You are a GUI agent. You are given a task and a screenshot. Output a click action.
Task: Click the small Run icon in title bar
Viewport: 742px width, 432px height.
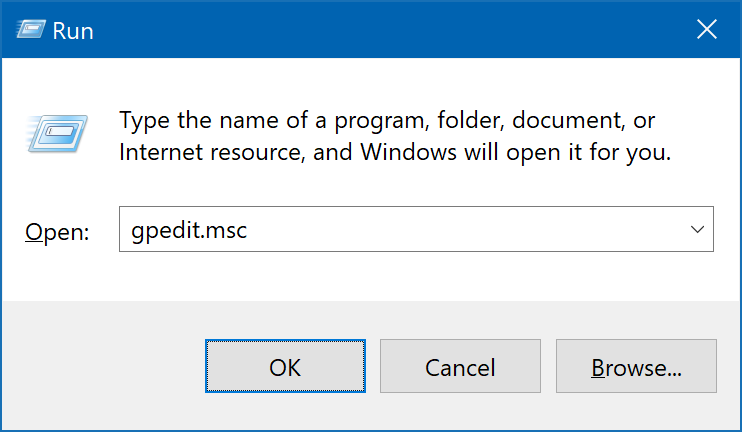click(31, 29)
